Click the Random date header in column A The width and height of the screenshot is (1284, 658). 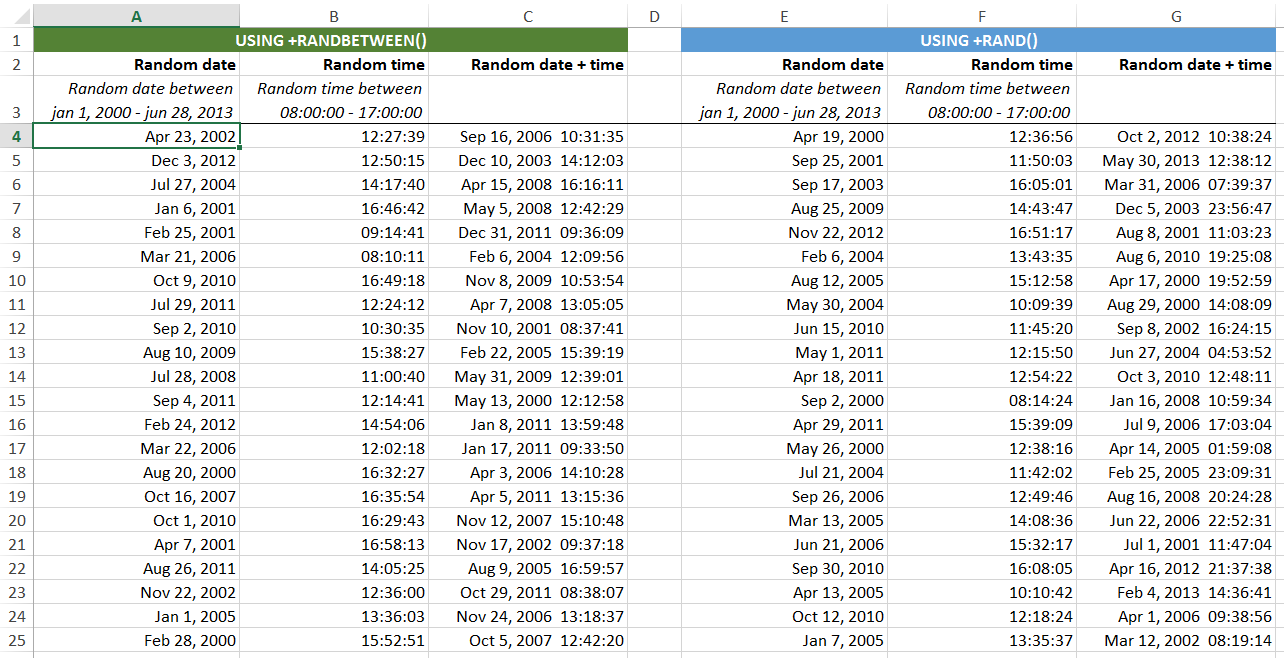pyautogui.click(x=137, y=64)
